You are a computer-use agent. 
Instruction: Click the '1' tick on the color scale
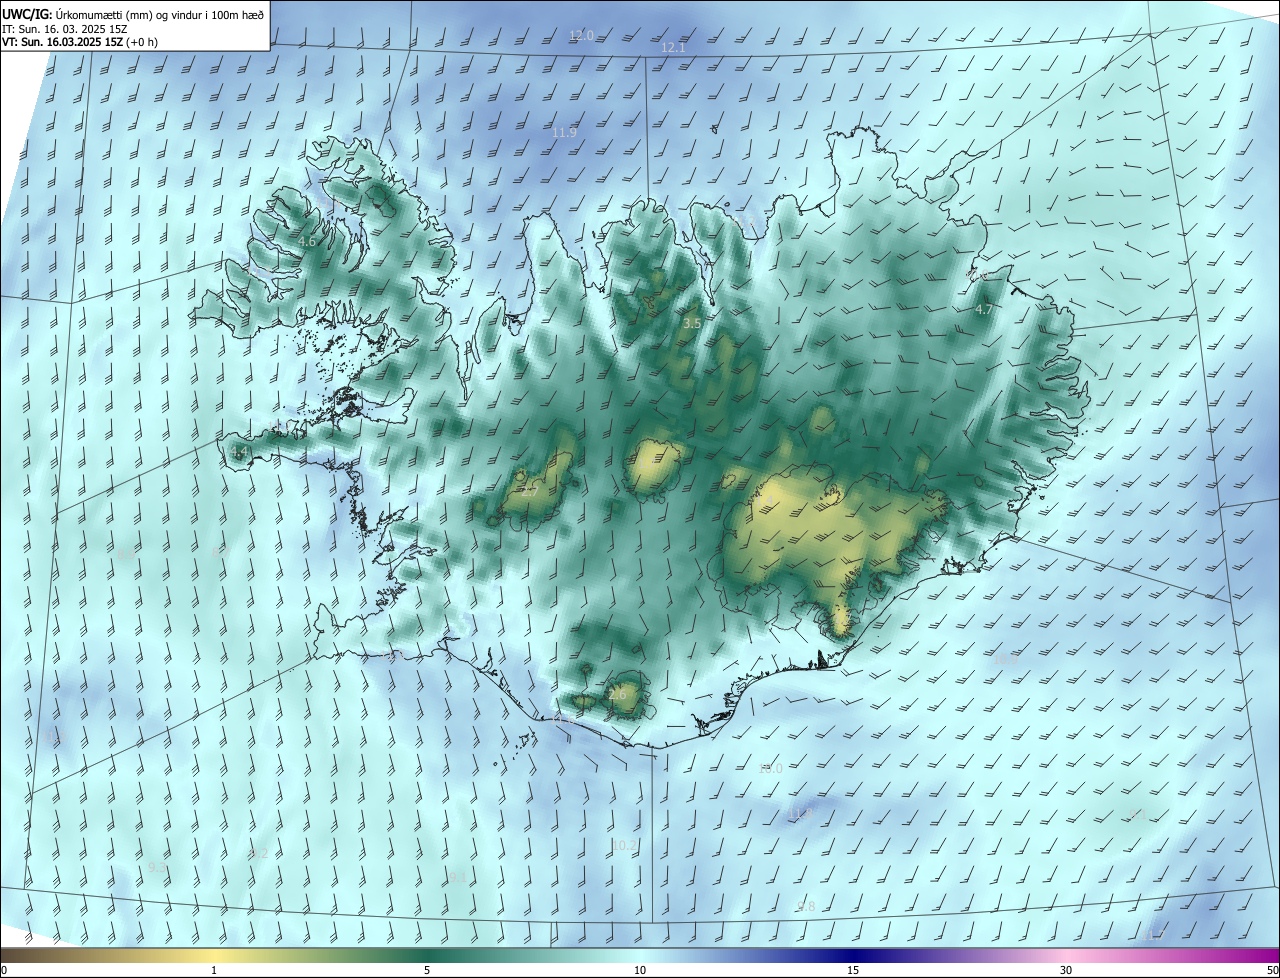click(x=214, y=971)
